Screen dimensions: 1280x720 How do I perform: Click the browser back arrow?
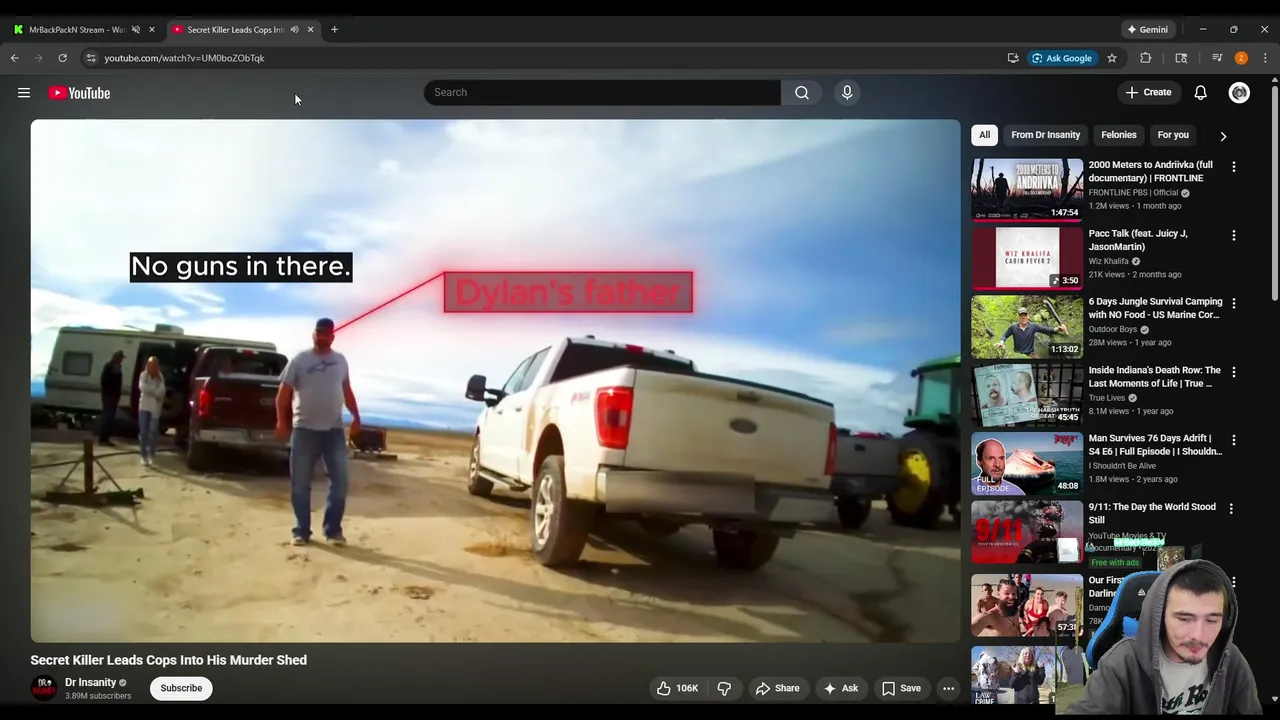pyautogui.click(x=15, y=58)
